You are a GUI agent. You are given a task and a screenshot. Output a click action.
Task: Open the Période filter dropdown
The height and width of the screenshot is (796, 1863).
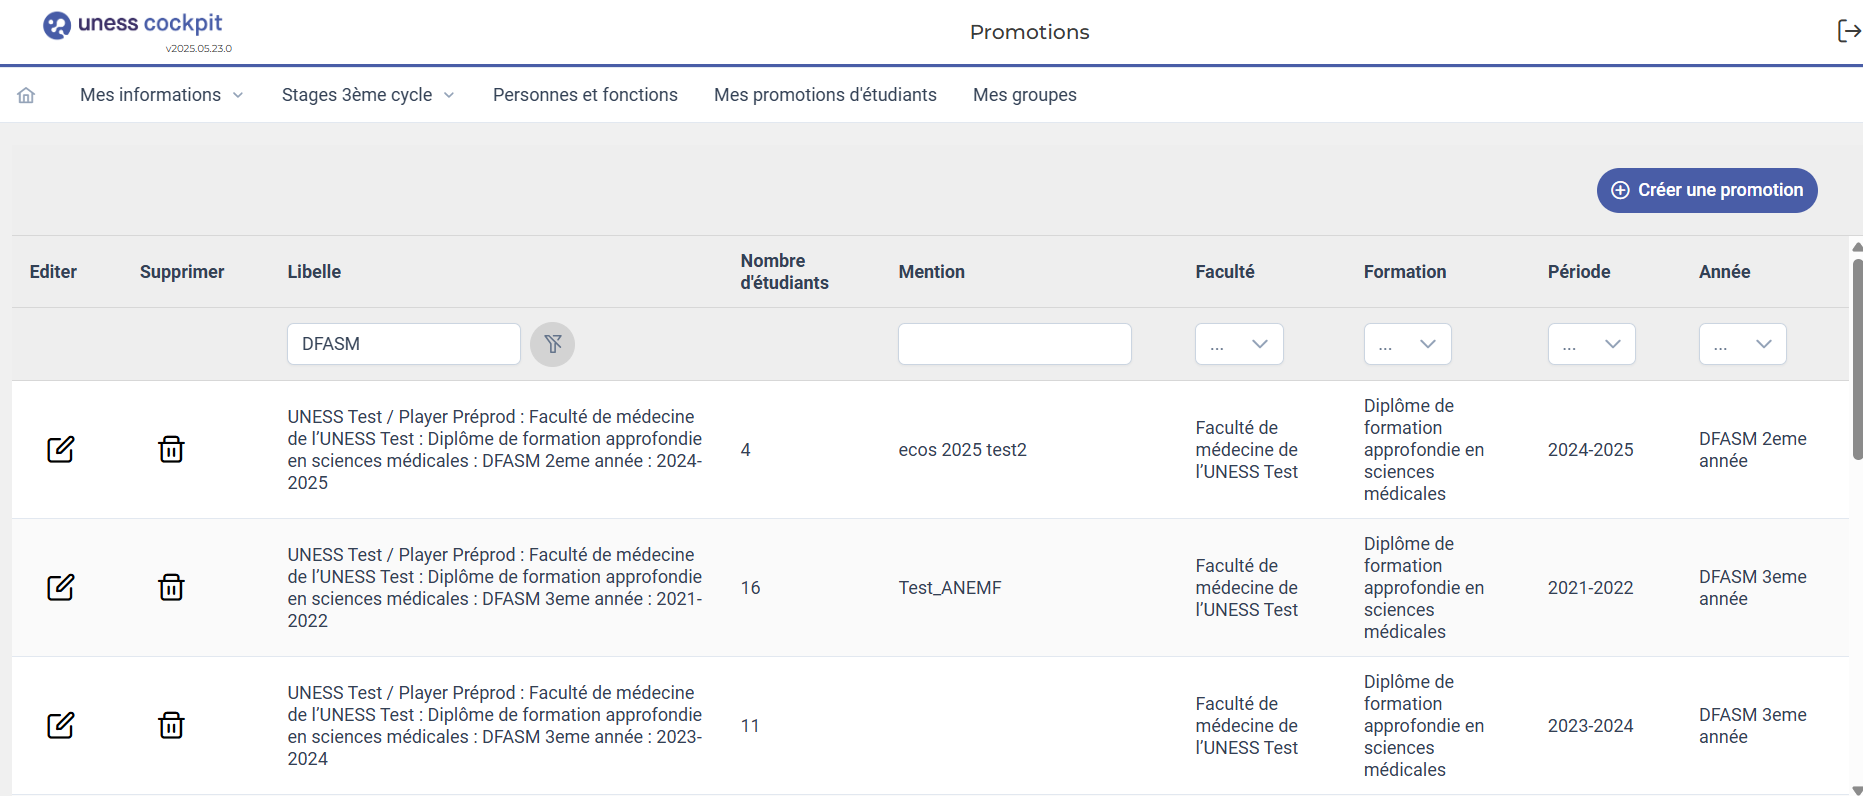point(1591,344)
